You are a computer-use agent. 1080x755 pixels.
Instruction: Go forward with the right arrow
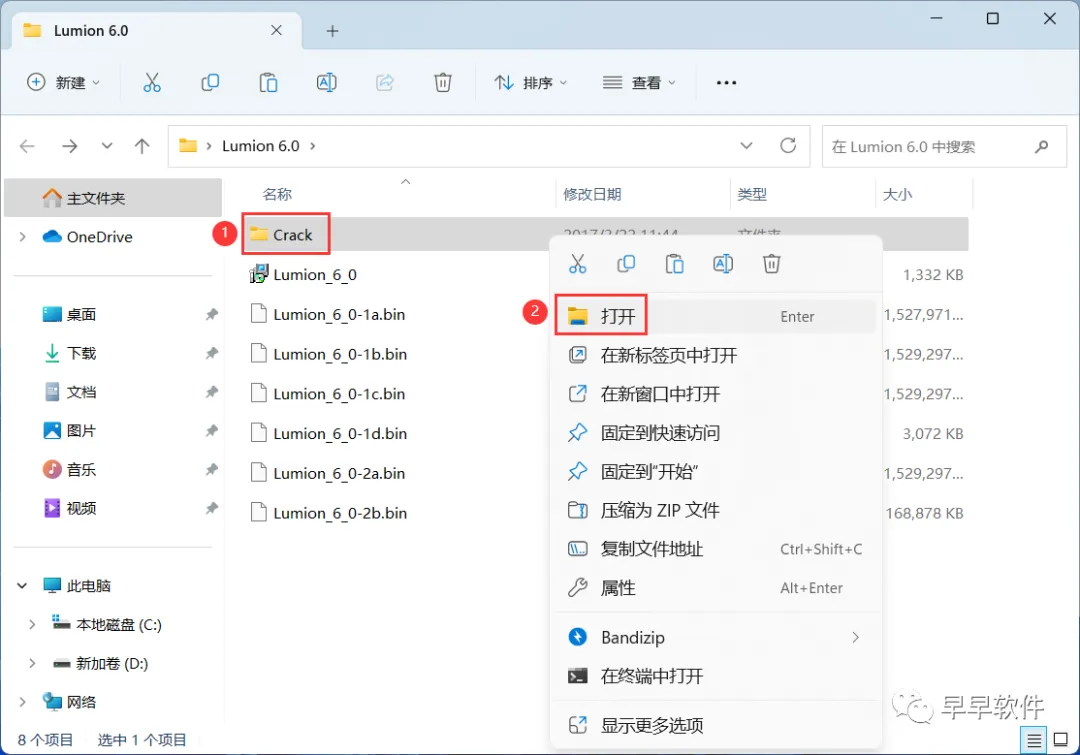click(70, 146)
